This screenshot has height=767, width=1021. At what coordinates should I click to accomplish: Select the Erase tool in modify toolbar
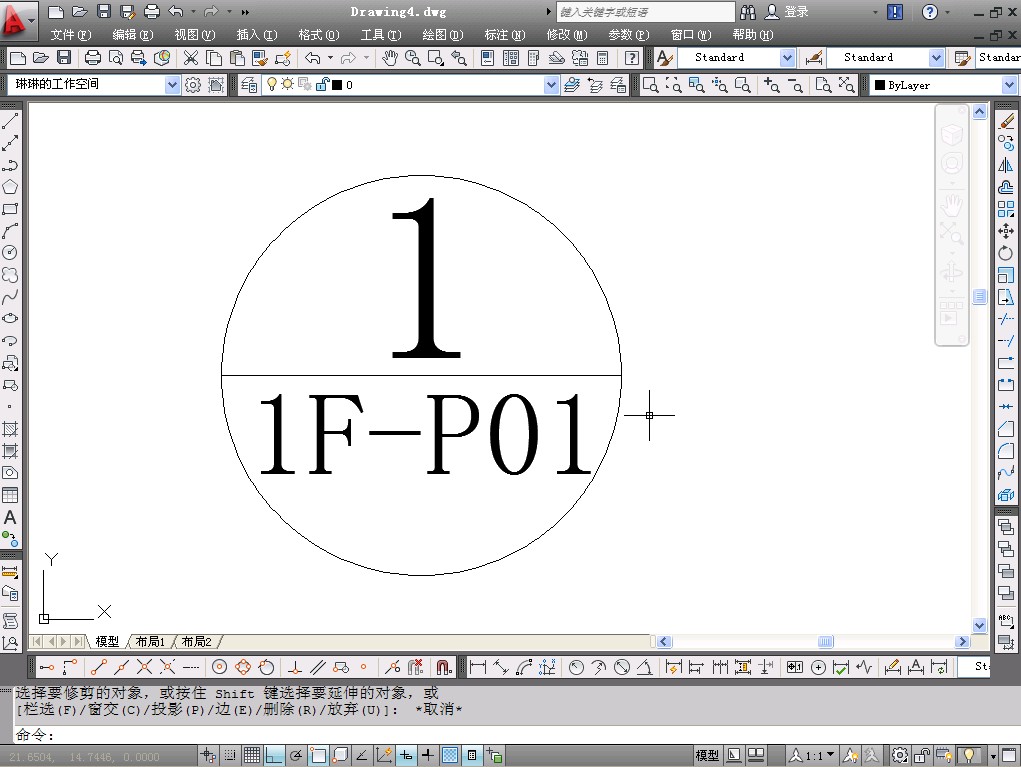[x=1006, y=122]
